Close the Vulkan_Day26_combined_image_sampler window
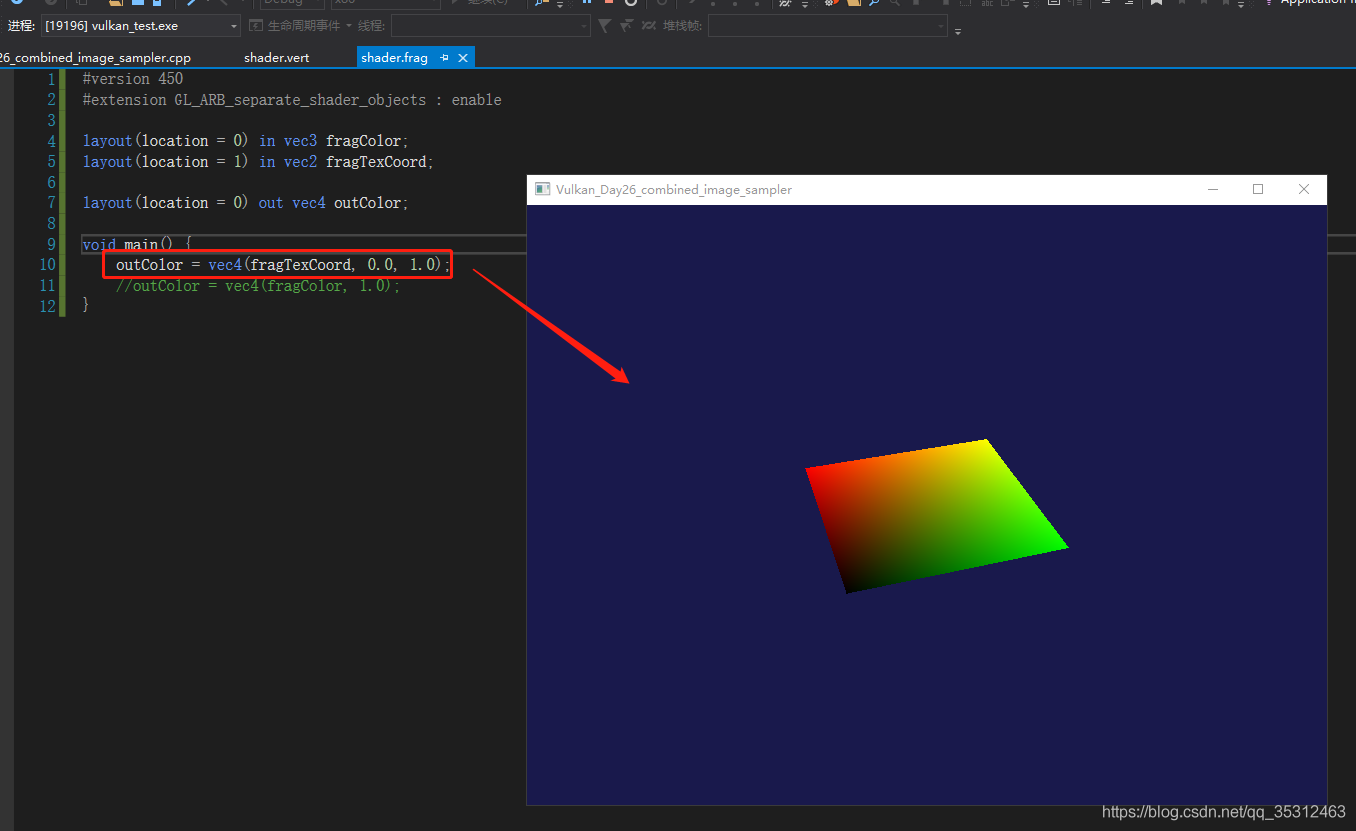The image size is (1356, 831). 1303,189
